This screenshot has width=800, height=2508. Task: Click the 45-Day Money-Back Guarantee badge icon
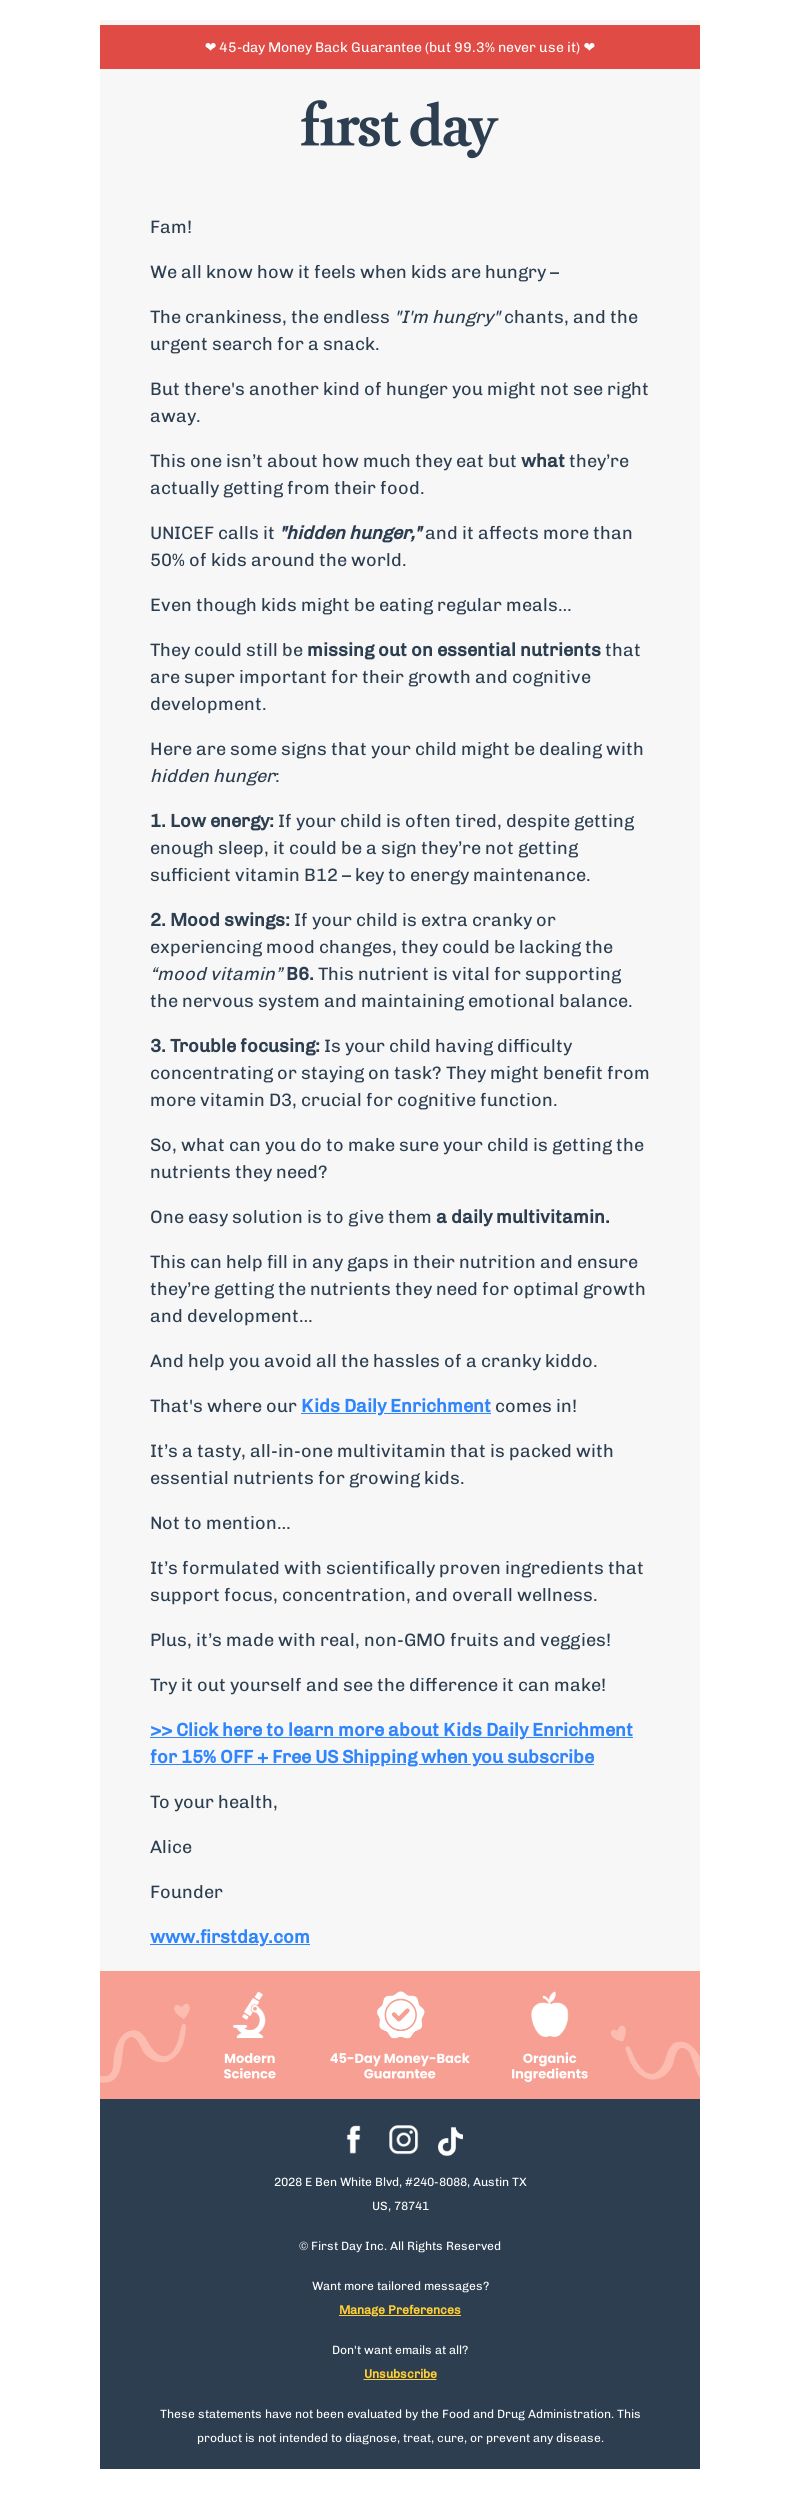point(400,2015)
